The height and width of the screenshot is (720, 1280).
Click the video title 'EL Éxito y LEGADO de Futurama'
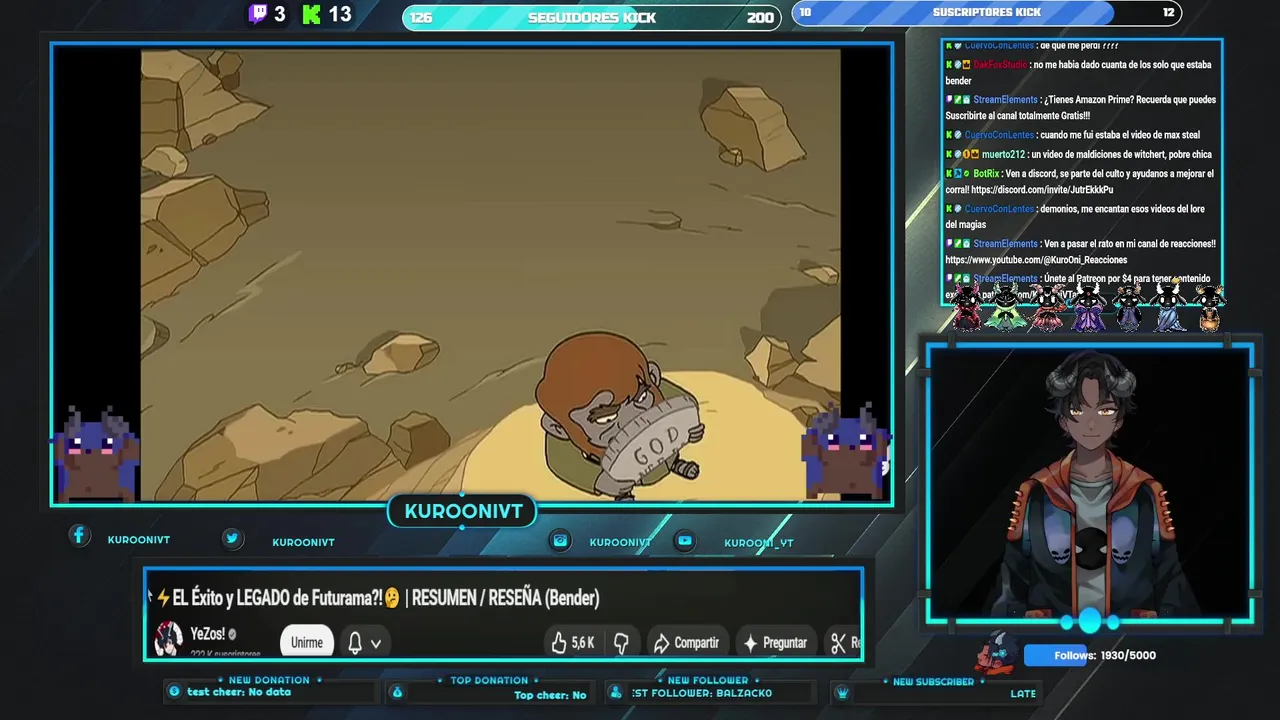pyautogui.click(x=385, y=598)
